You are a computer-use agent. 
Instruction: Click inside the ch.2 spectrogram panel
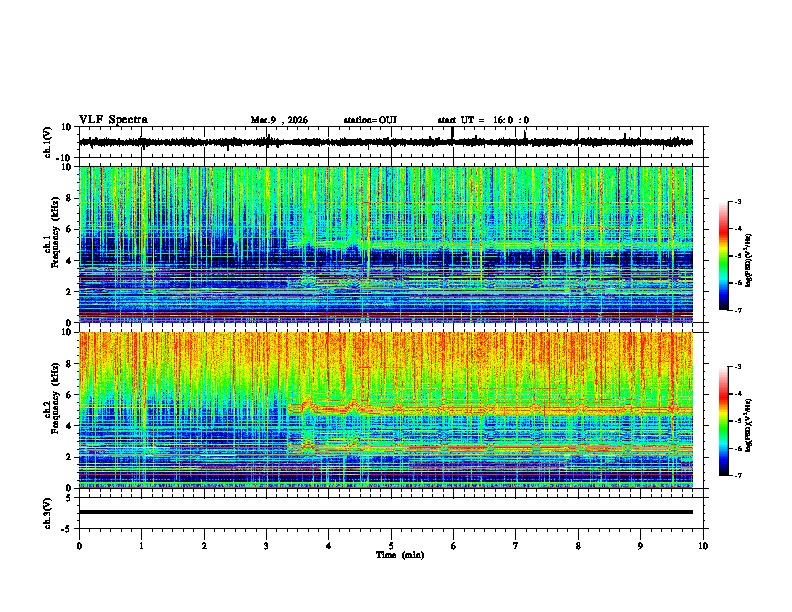click(386, 410)
